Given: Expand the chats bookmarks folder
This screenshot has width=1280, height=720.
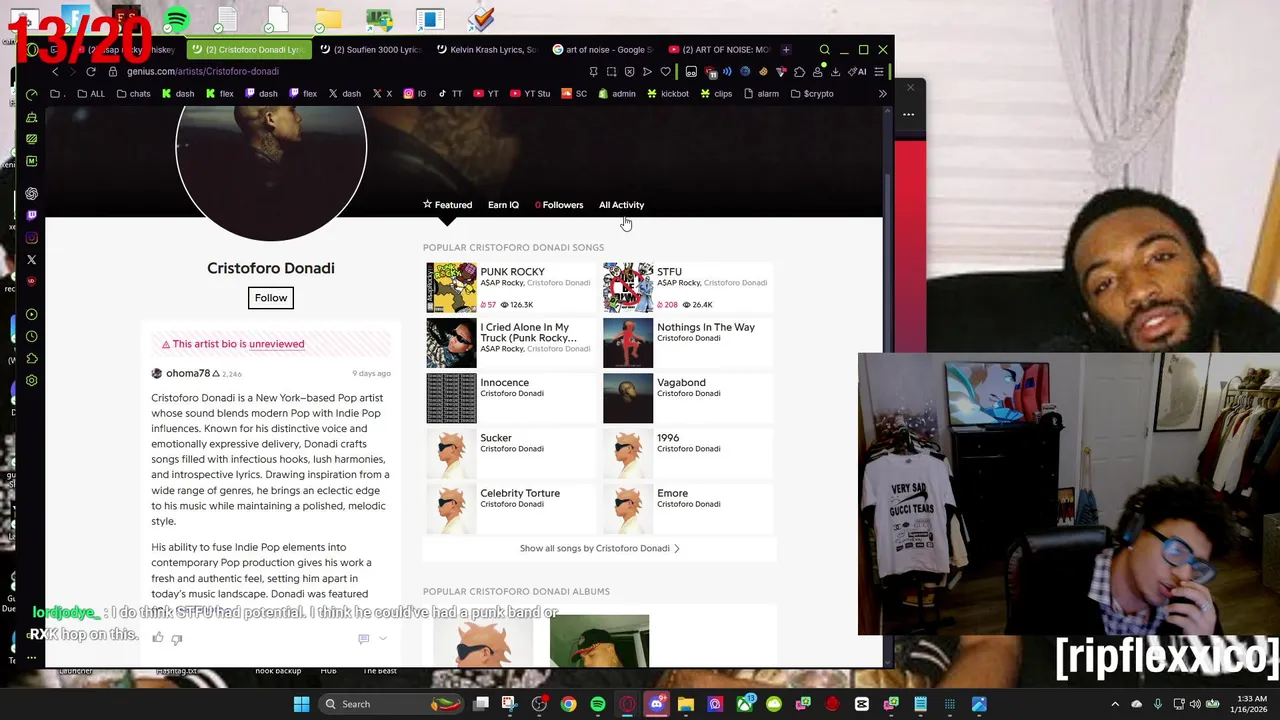Looking at the screenshot, I should tap(133, 94).
